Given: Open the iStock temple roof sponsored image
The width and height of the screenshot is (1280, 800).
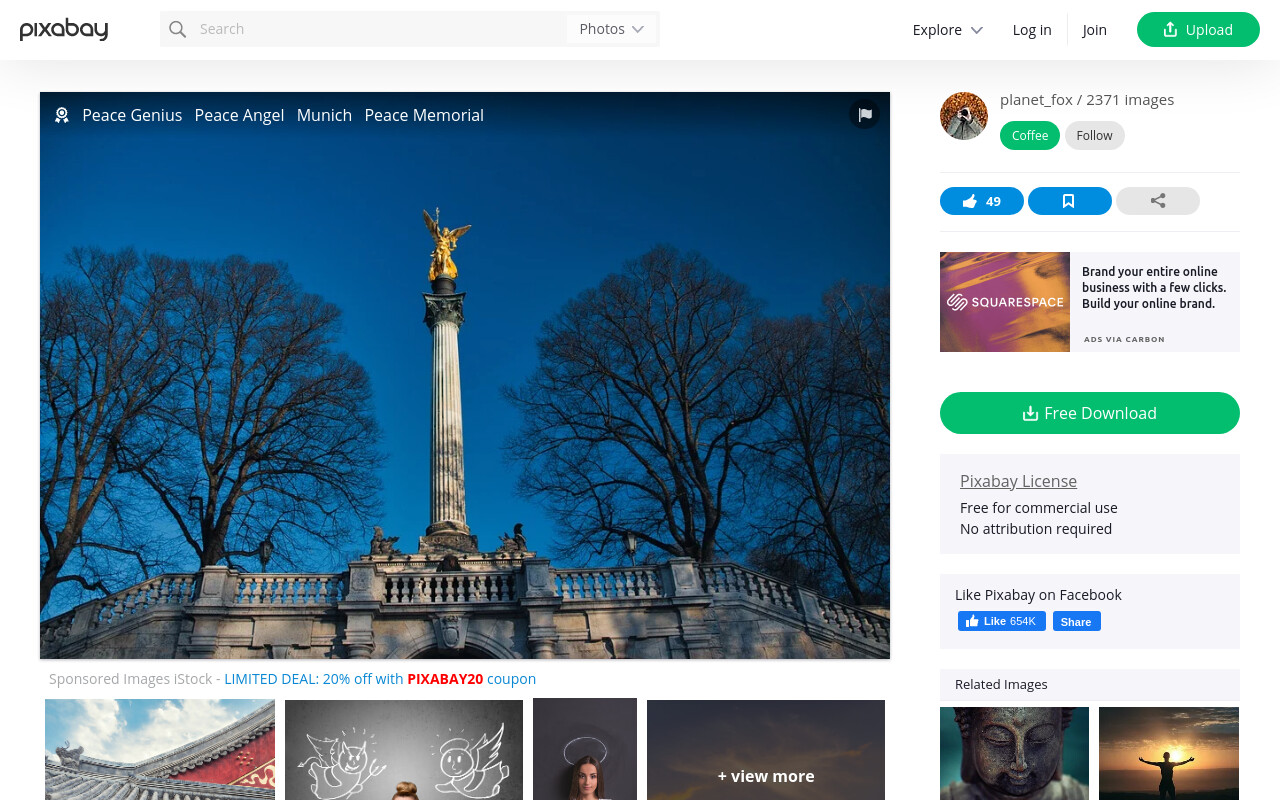Looking at the screenshot, I should (x=160, y=749).
